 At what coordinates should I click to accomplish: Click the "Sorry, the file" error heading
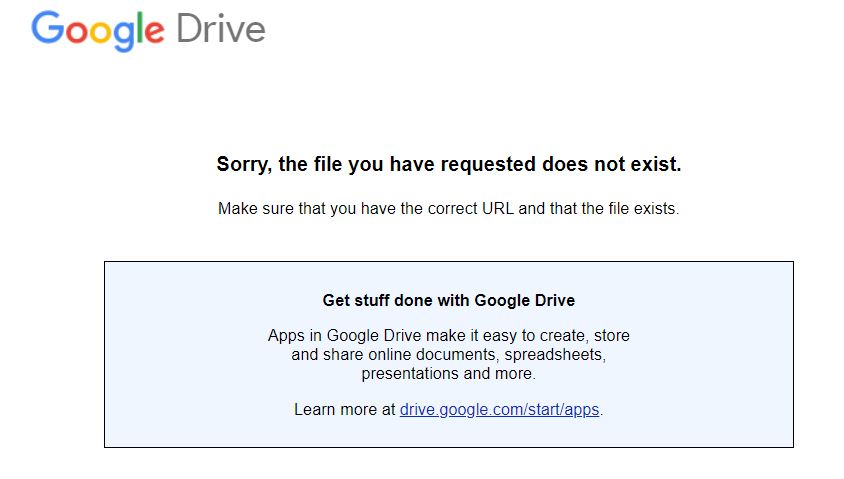[x=448, y=164]
